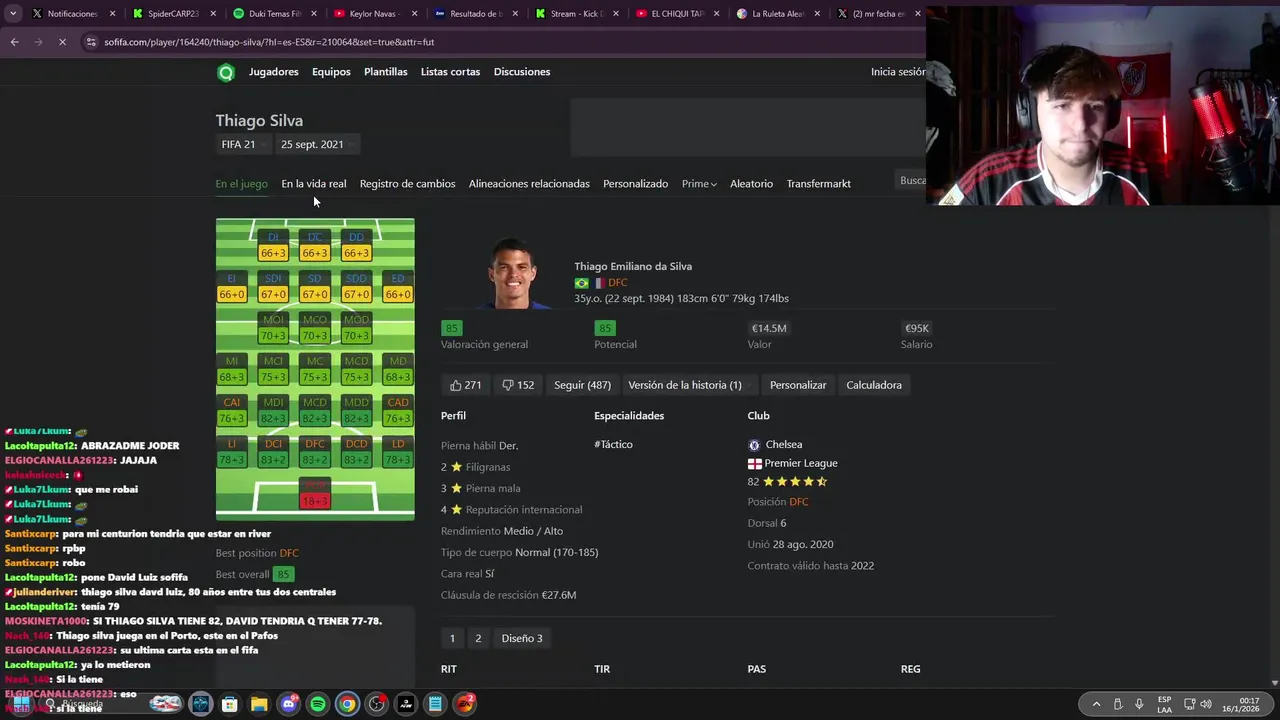
Task: Click the Personalizar button
Action: 798,385
